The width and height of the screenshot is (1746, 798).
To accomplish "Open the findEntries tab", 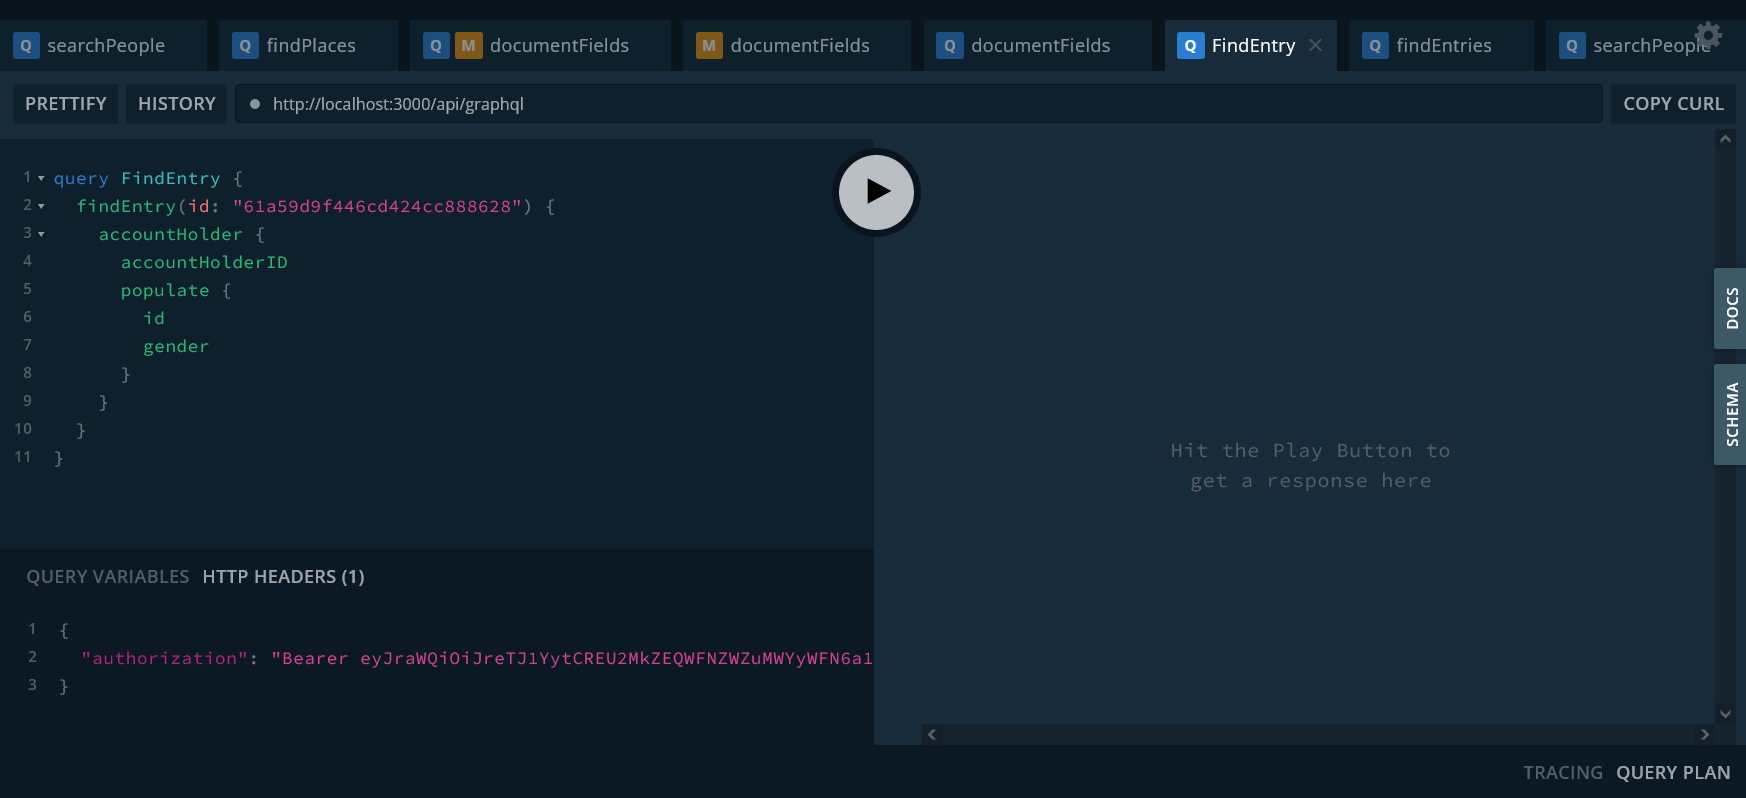I will [x=1441, y=45].
